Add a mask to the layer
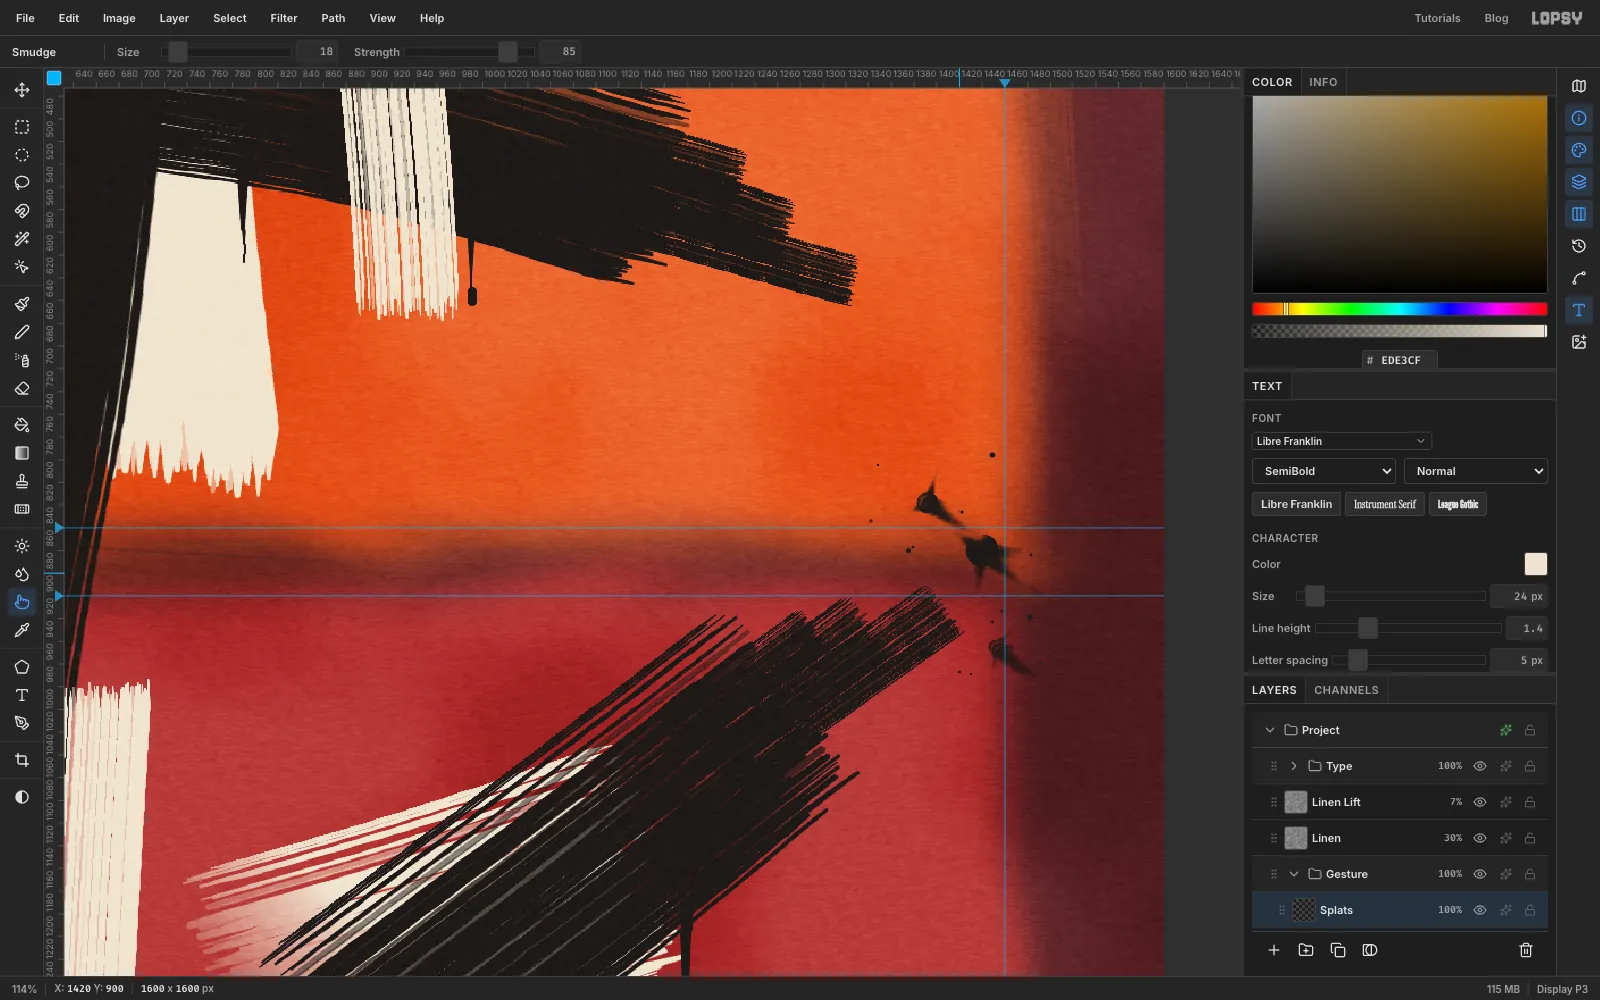Image resolution: width=1600 pixels, height=1000 pixels. coord(1370,950)
